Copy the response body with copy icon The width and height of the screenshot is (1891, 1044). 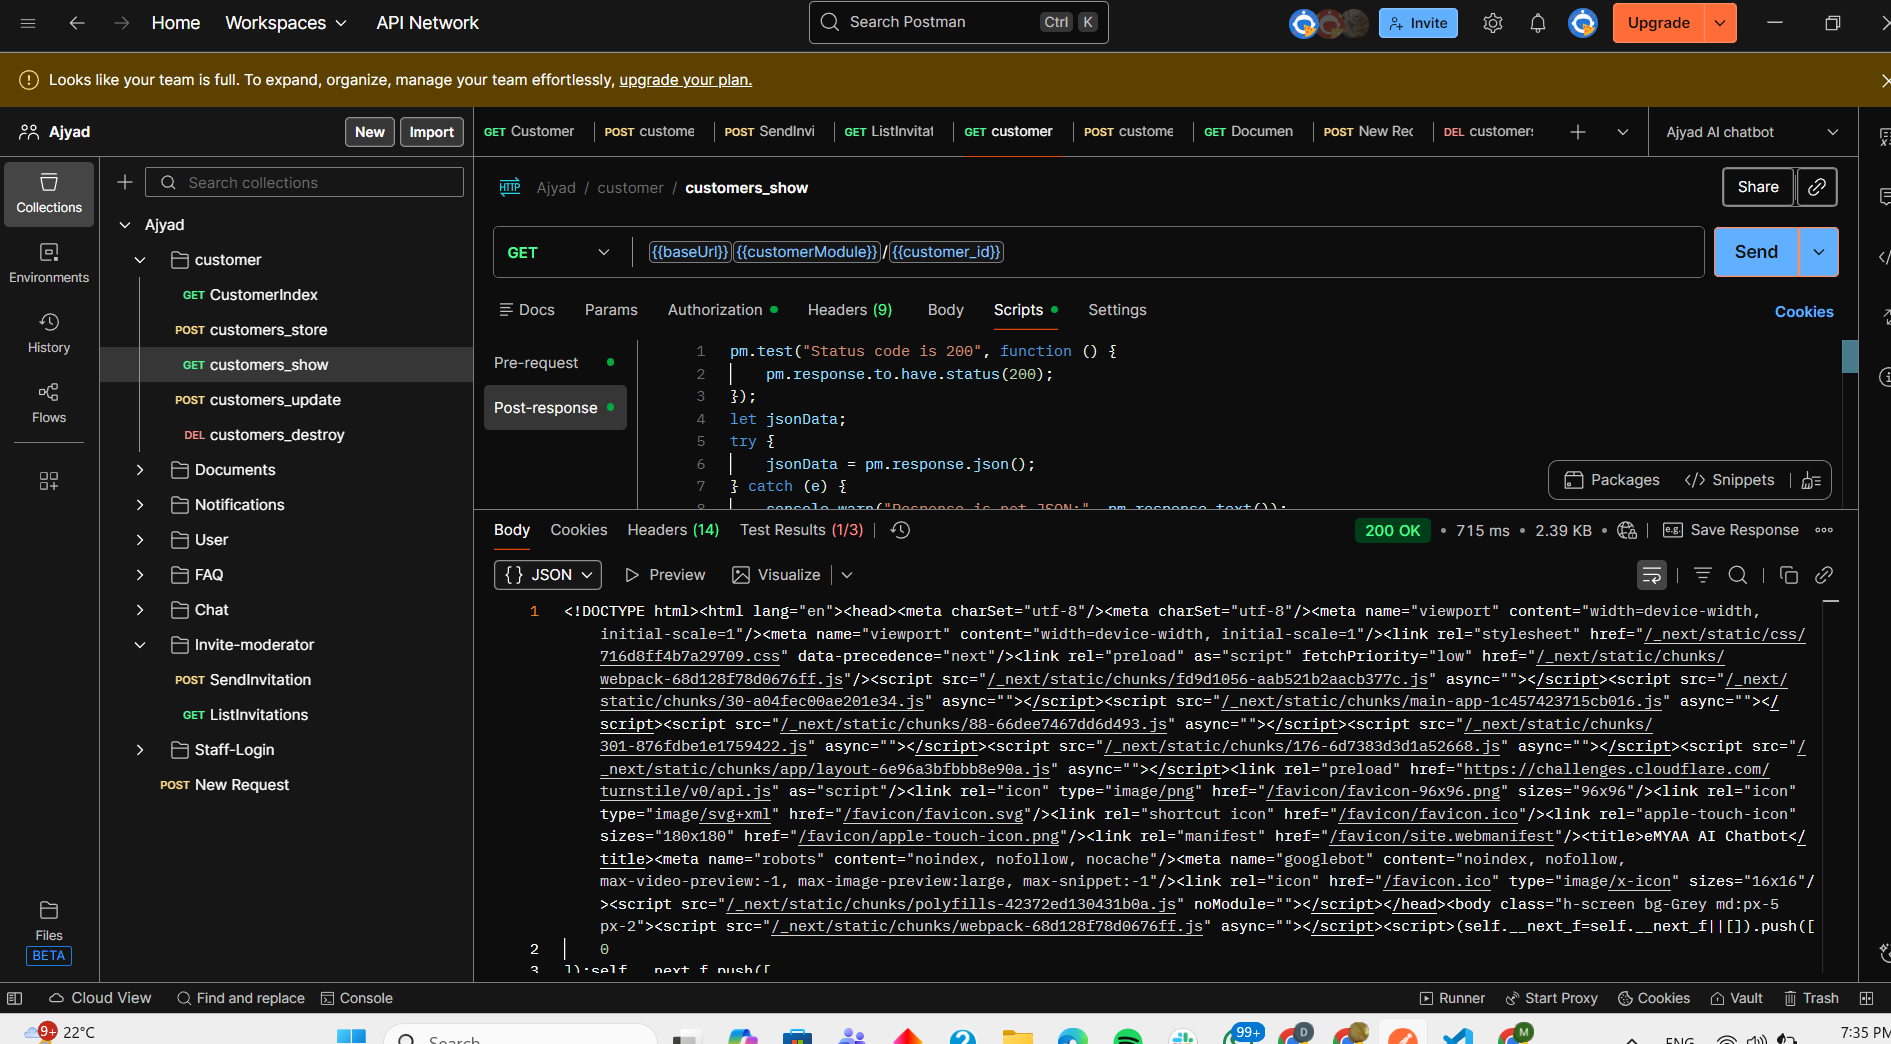click(x=1789, y=575)
